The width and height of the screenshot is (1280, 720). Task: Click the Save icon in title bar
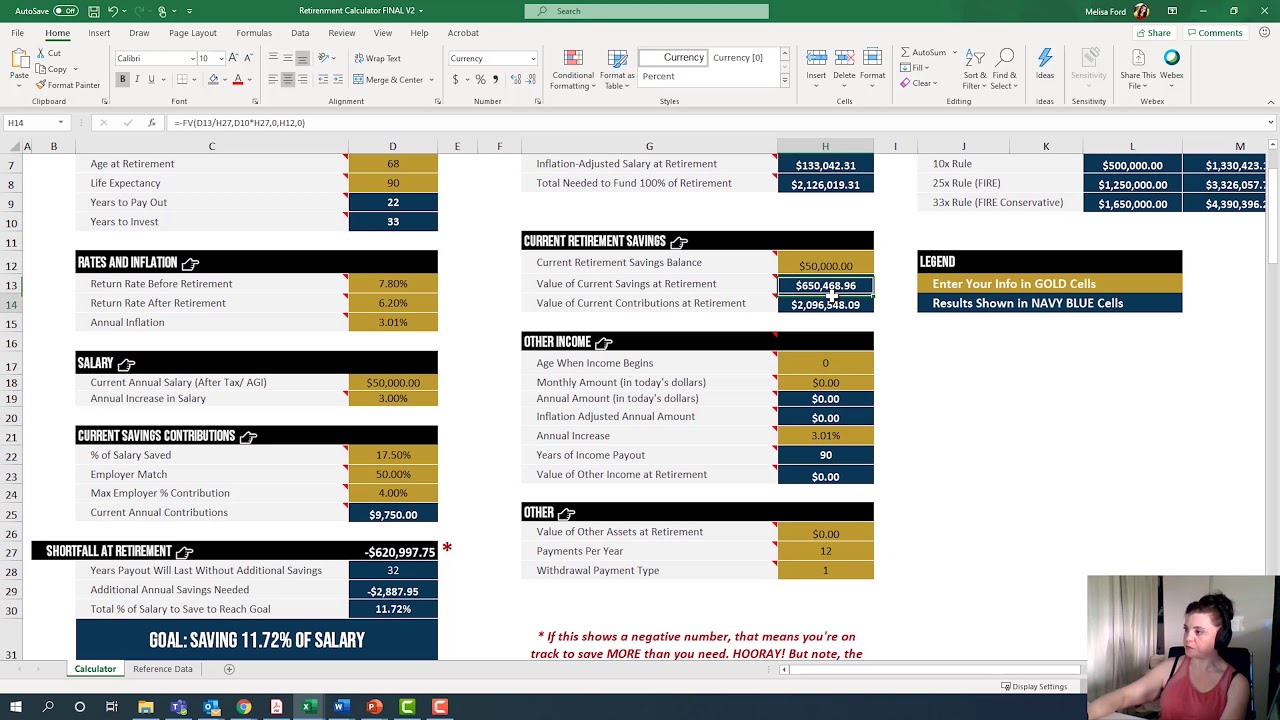(93, 11)
